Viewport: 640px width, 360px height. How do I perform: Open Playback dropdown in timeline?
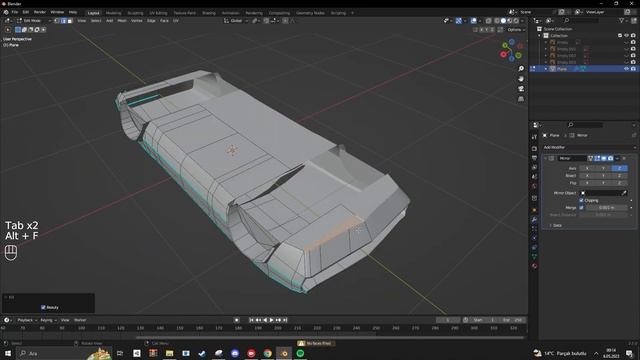click(27, 320)
